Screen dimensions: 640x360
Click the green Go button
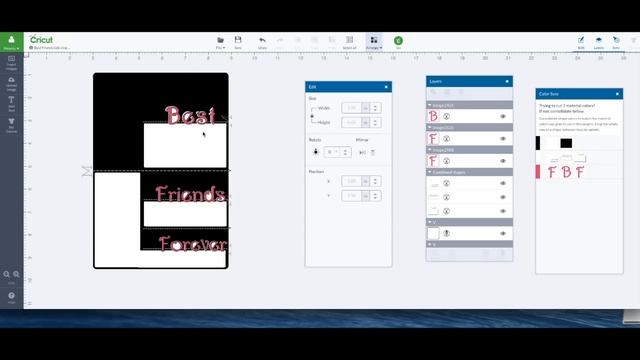point(398,41)
